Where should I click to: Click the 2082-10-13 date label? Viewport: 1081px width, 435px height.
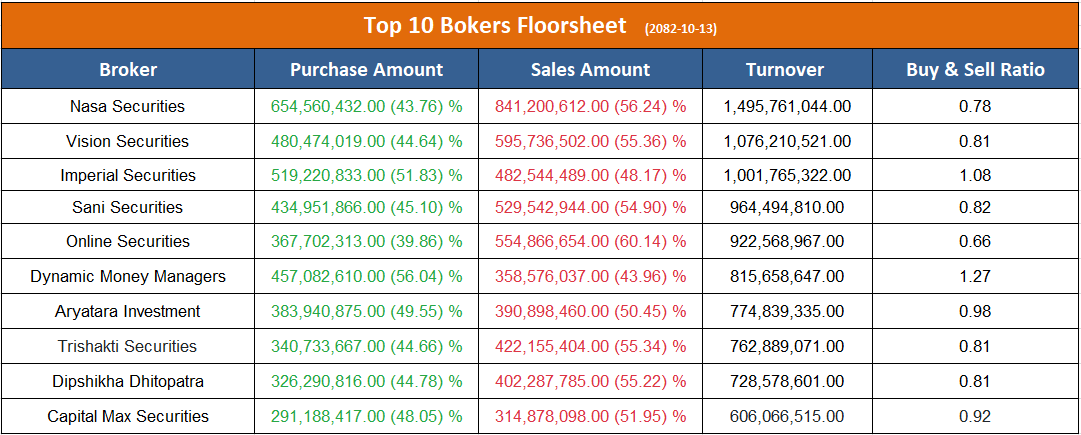pos(681,28)
